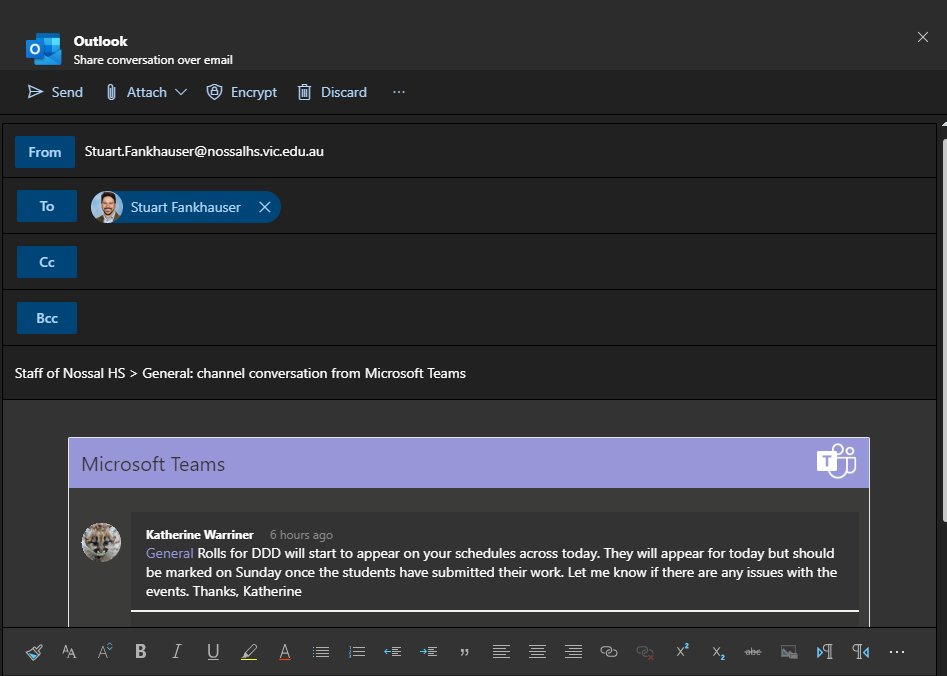Screen dimensions: 947x676
Task: Open the font size control
Action: click(105, 651)
